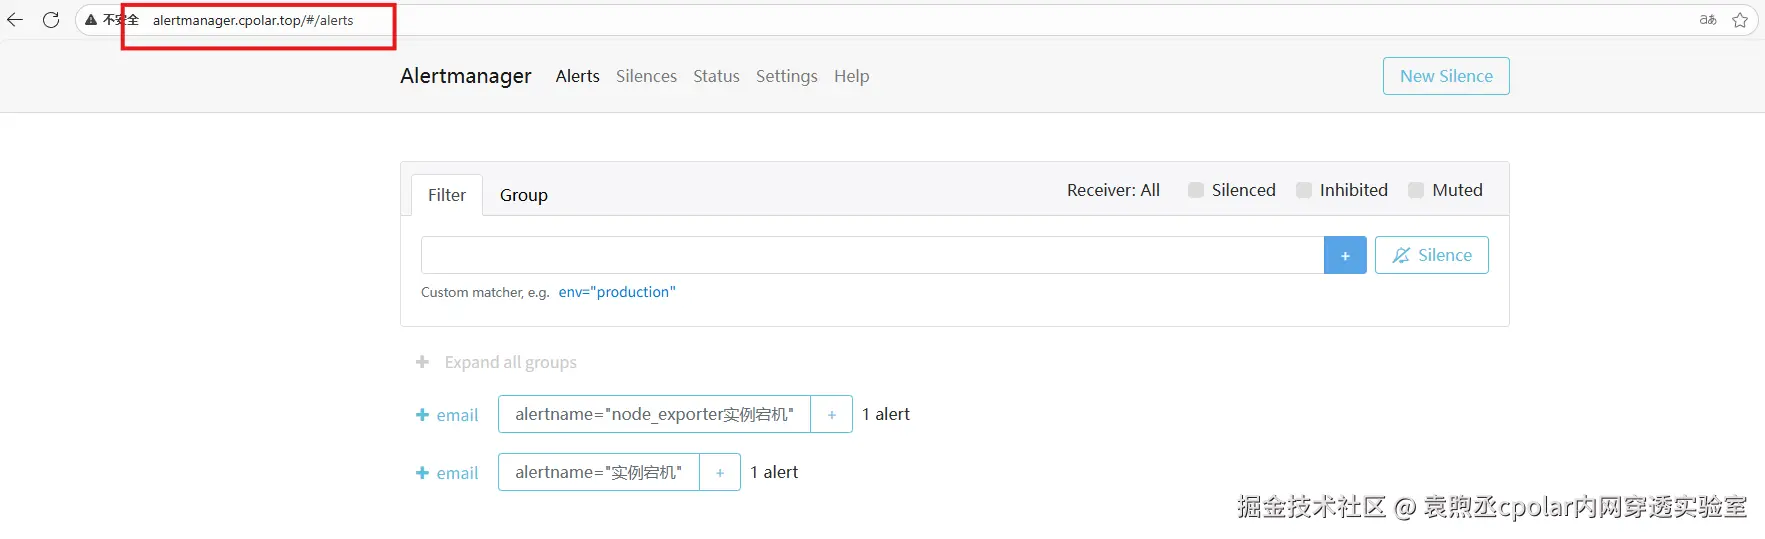Check the Muted checkbox
Viewport: 1765px width, 539px height.
click(1416, 190)
